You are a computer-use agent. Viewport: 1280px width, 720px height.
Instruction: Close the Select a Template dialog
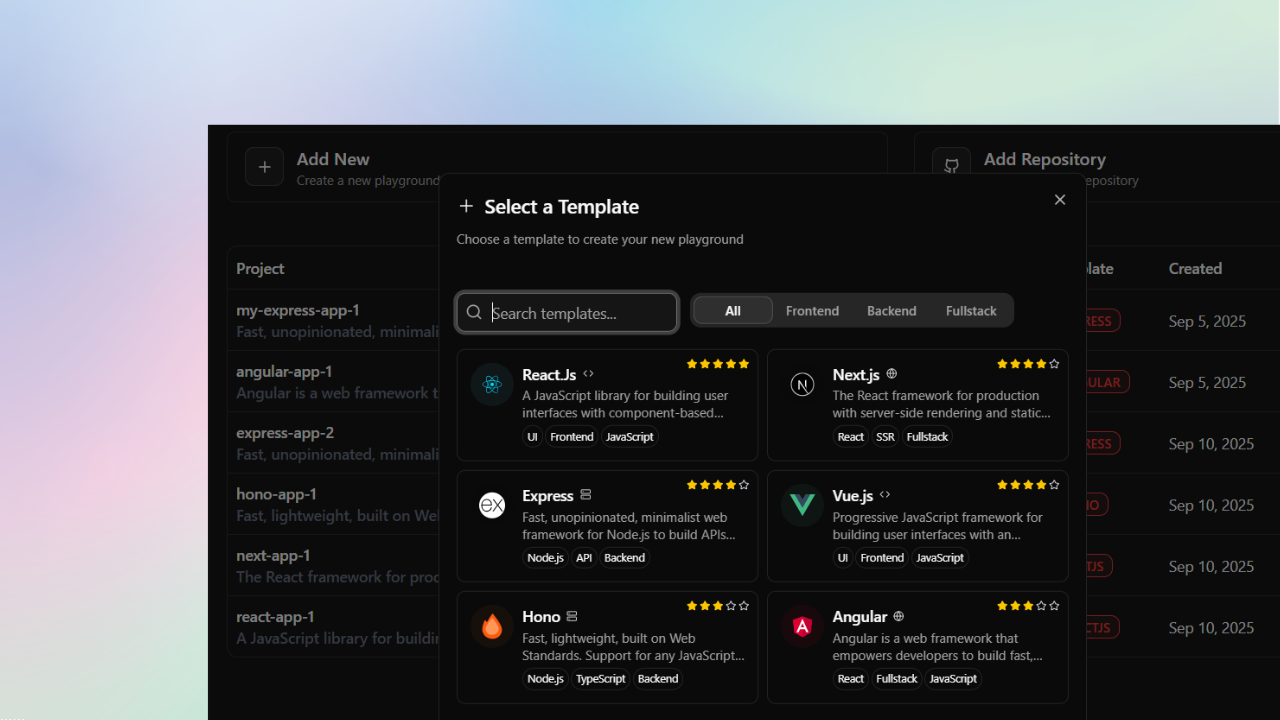point(1060,199)
